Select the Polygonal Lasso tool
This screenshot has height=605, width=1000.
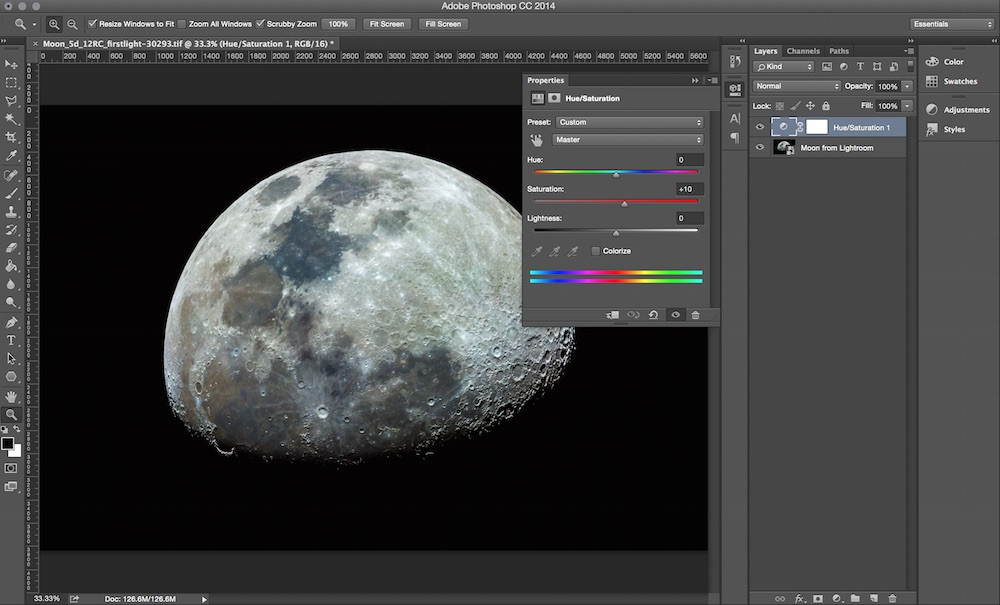[x=11, y=101]
